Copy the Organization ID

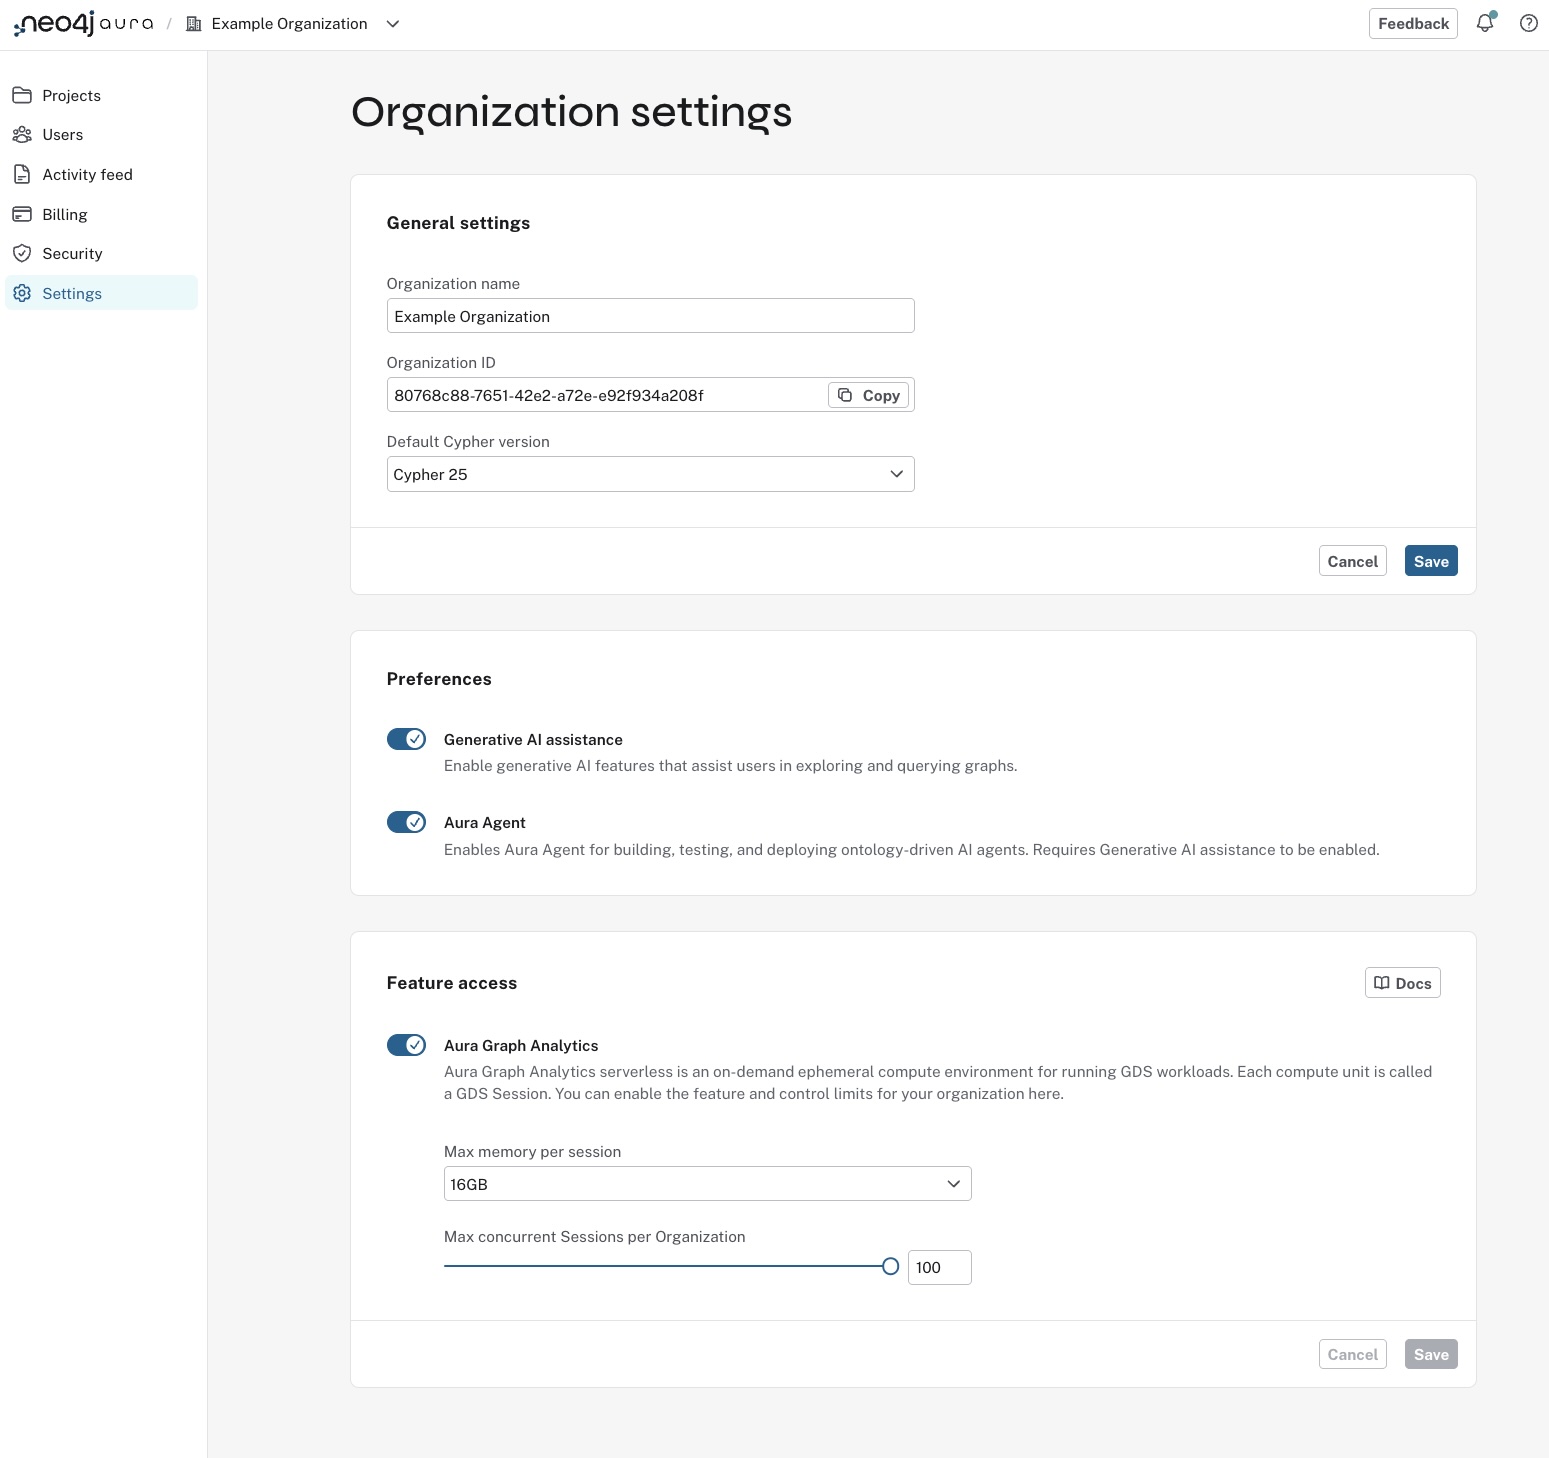[x=868, y=394]
